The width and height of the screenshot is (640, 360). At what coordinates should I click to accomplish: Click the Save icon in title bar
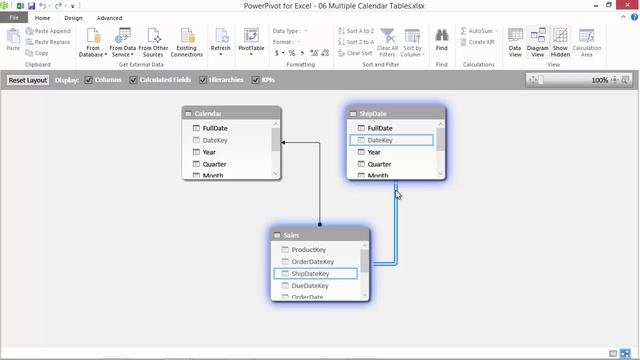(x=31, y=6)
